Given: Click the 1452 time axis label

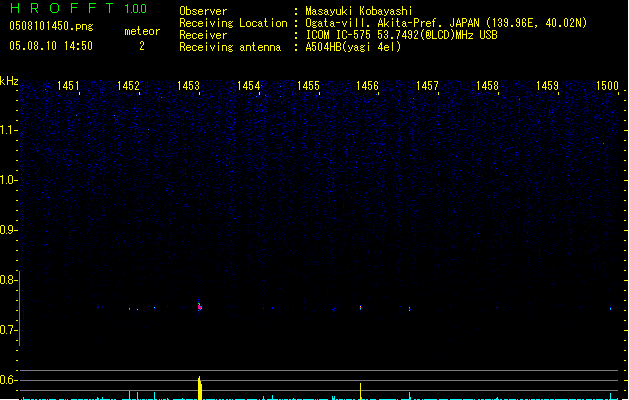Looking at the screenshot, I should [x=128, y=85].
